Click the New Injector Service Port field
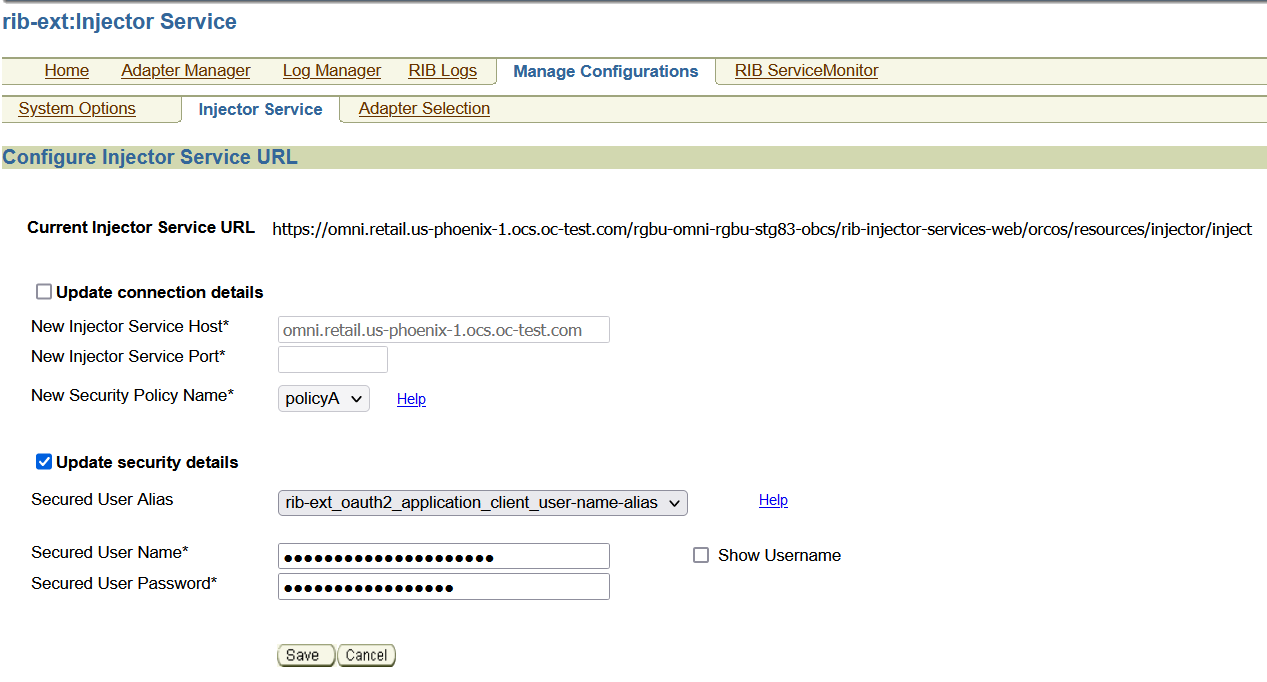The height and width of the screenshot is (682, 1267). point(332,358)
